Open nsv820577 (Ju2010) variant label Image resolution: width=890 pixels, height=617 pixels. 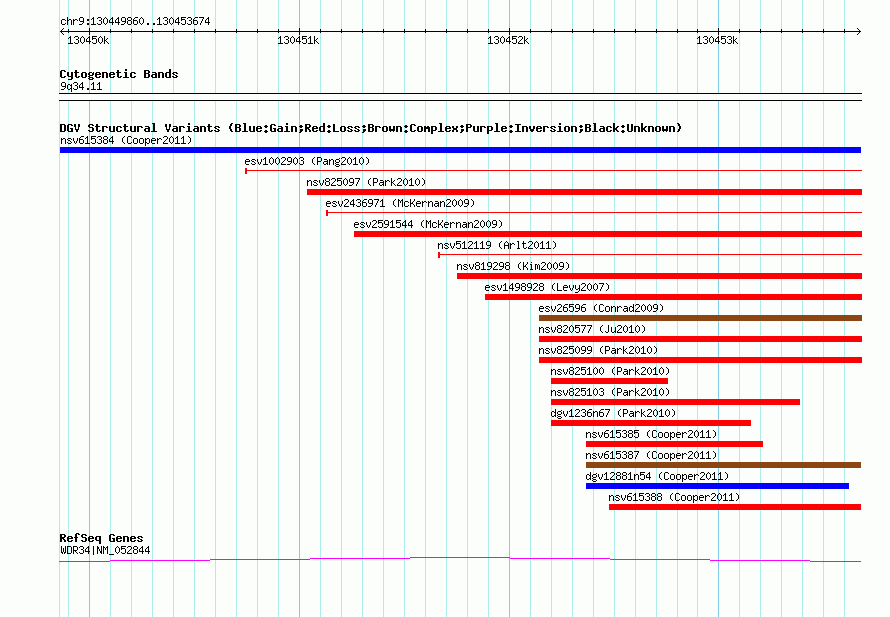pos(592,329)
